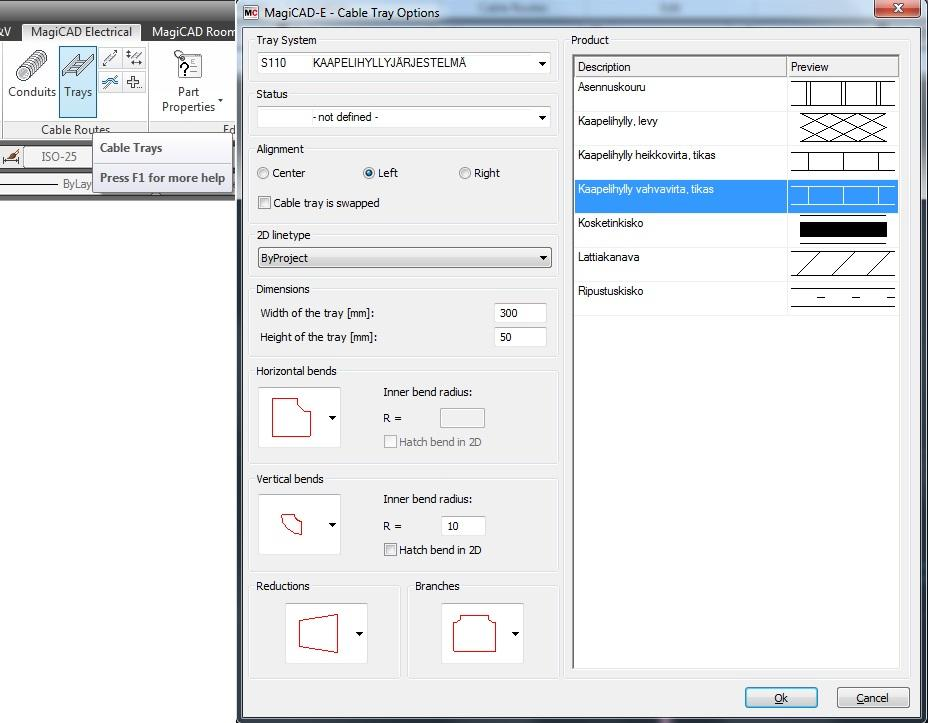Open vertical bends type dropdown arrow
The image size is (928, 723).
pos(333,525)
